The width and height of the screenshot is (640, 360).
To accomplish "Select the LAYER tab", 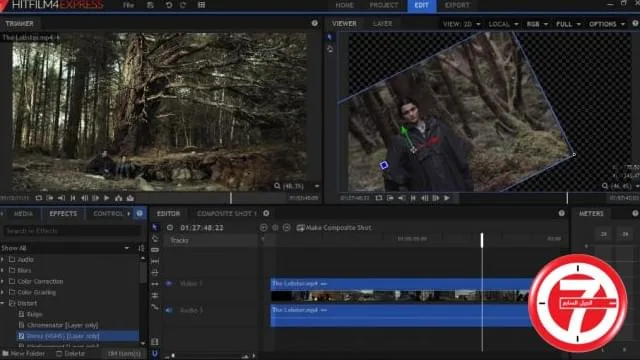I will click(382, 24).
